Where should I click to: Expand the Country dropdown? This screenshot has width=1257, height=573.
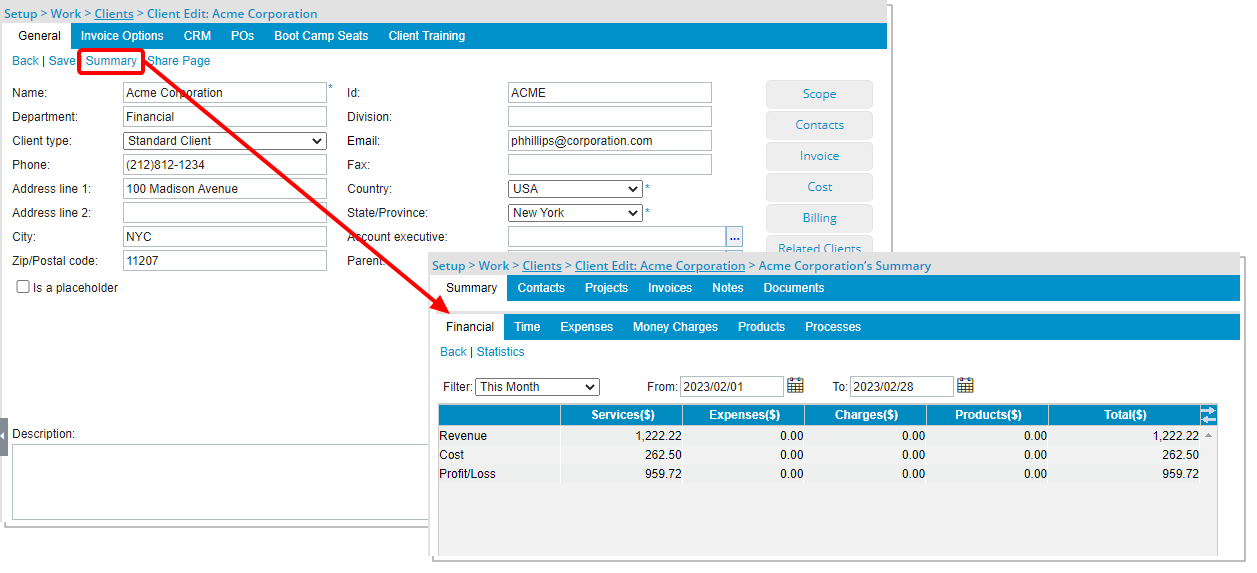tap(575, 189)
